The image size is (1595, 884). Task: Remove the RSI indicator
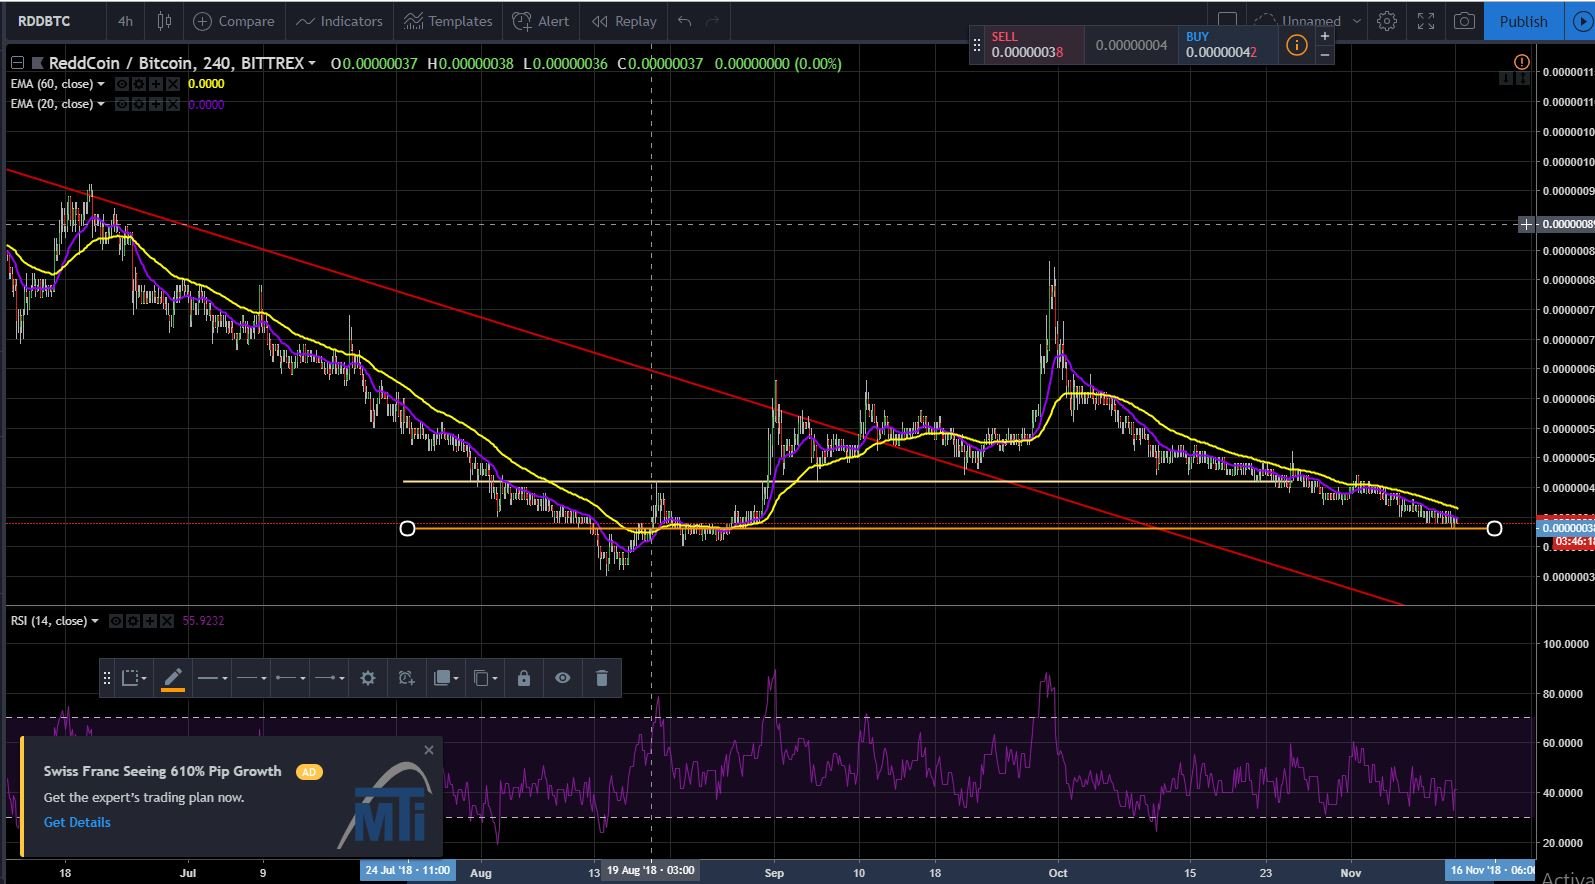click(167, 621)
